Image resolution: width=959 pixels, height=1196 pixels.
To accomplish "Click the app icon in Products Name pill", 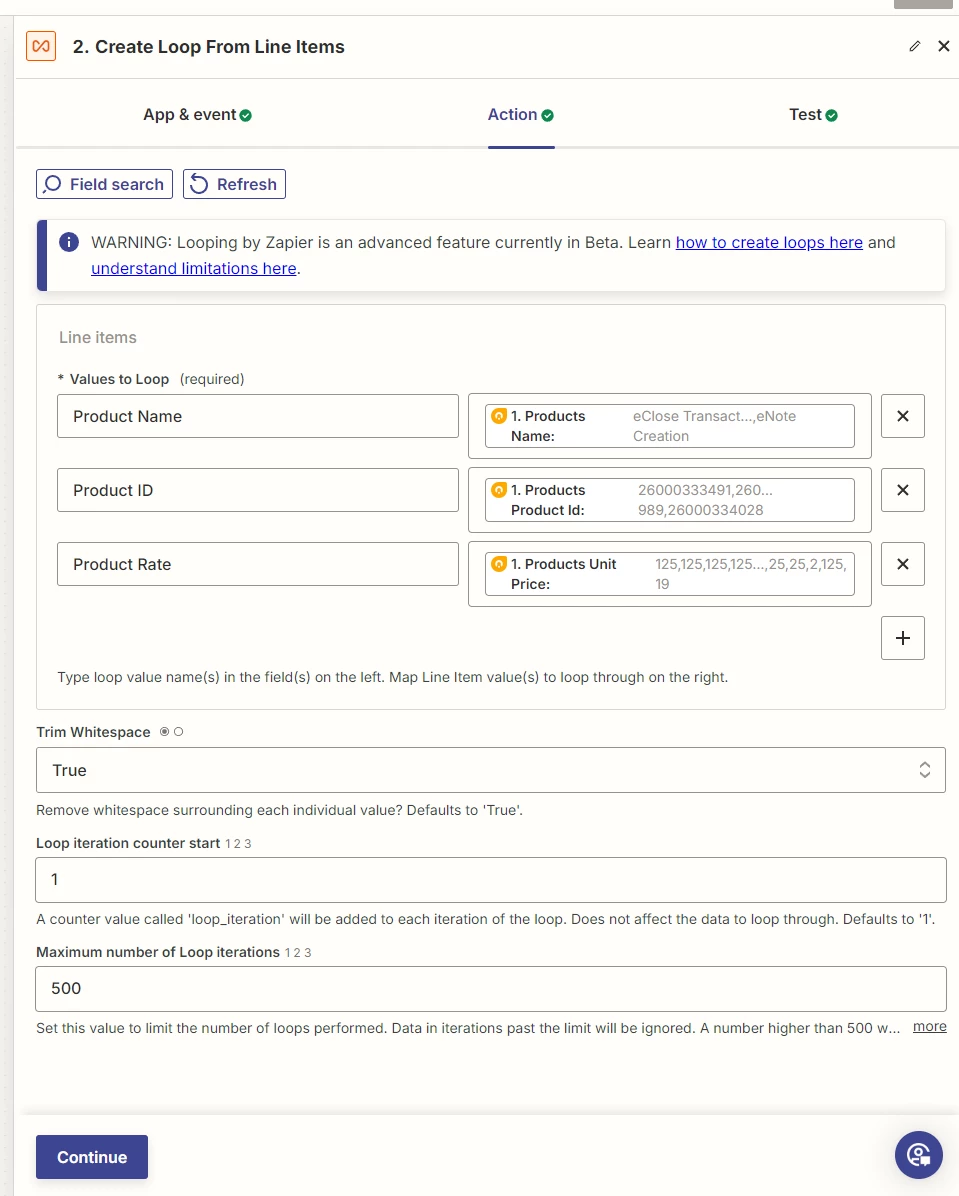I will [x=499, y=416].
